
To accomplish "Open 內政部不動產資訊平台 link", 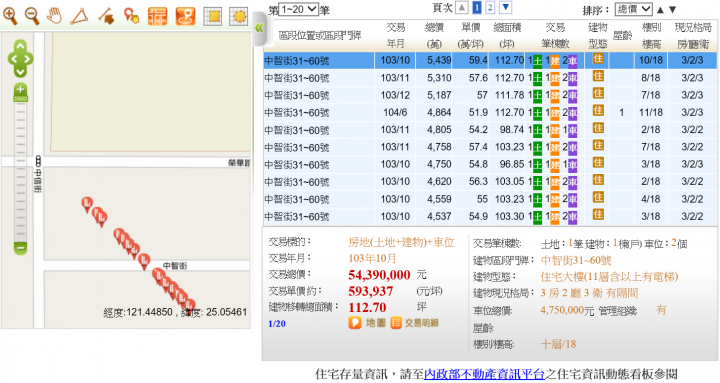I will coord(484,374).
